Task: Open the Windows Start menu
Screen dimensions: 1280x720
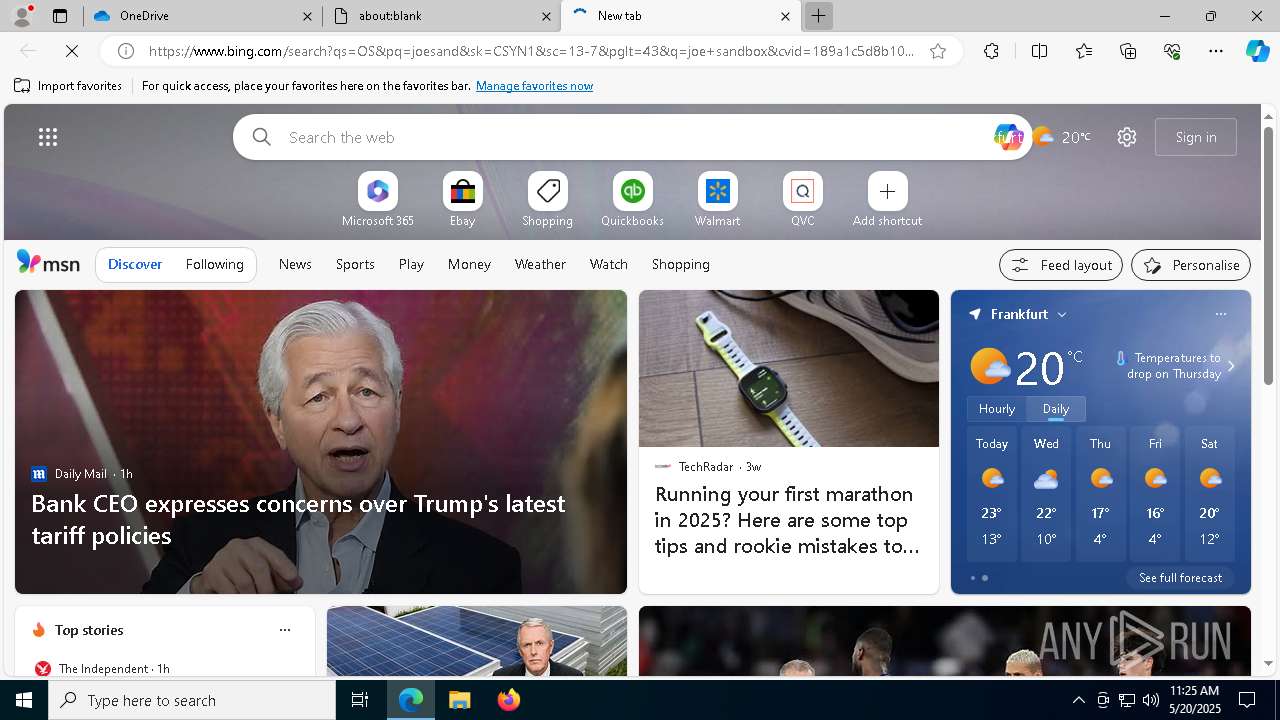Action: tap(24, 700)
